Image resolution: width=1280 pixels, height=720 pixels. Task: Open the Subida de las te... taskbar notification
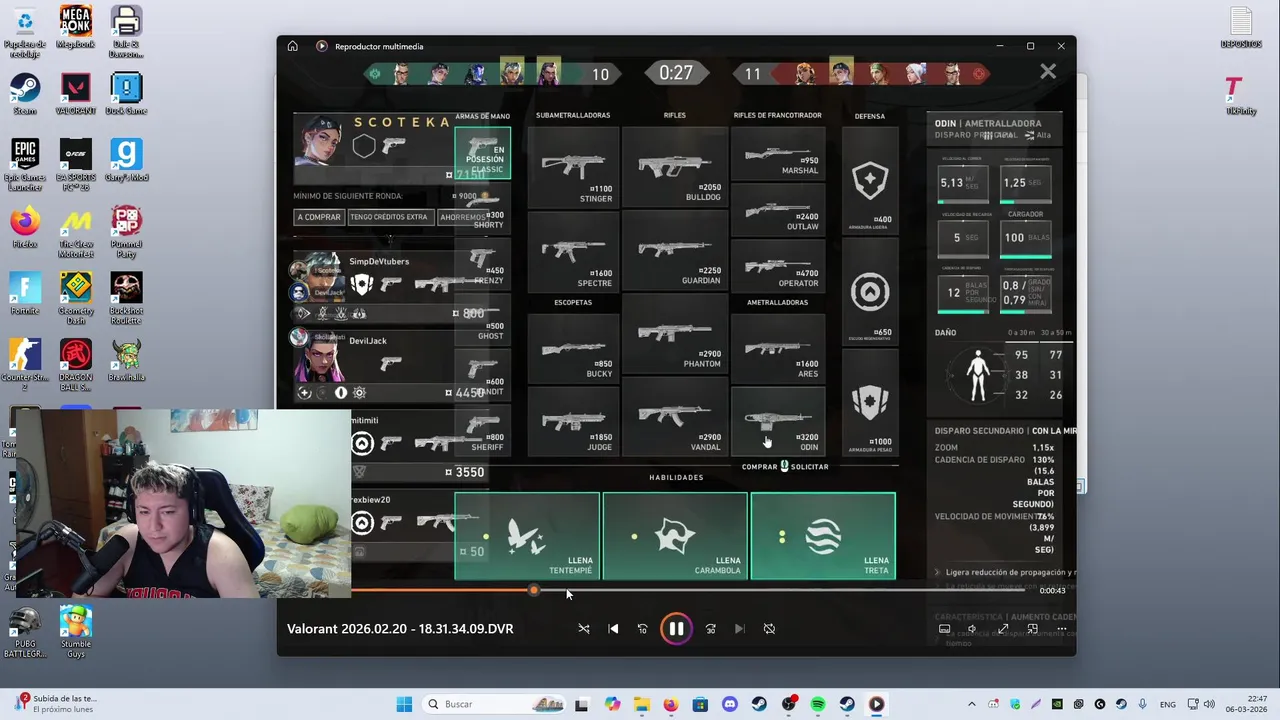click(55, 704)
